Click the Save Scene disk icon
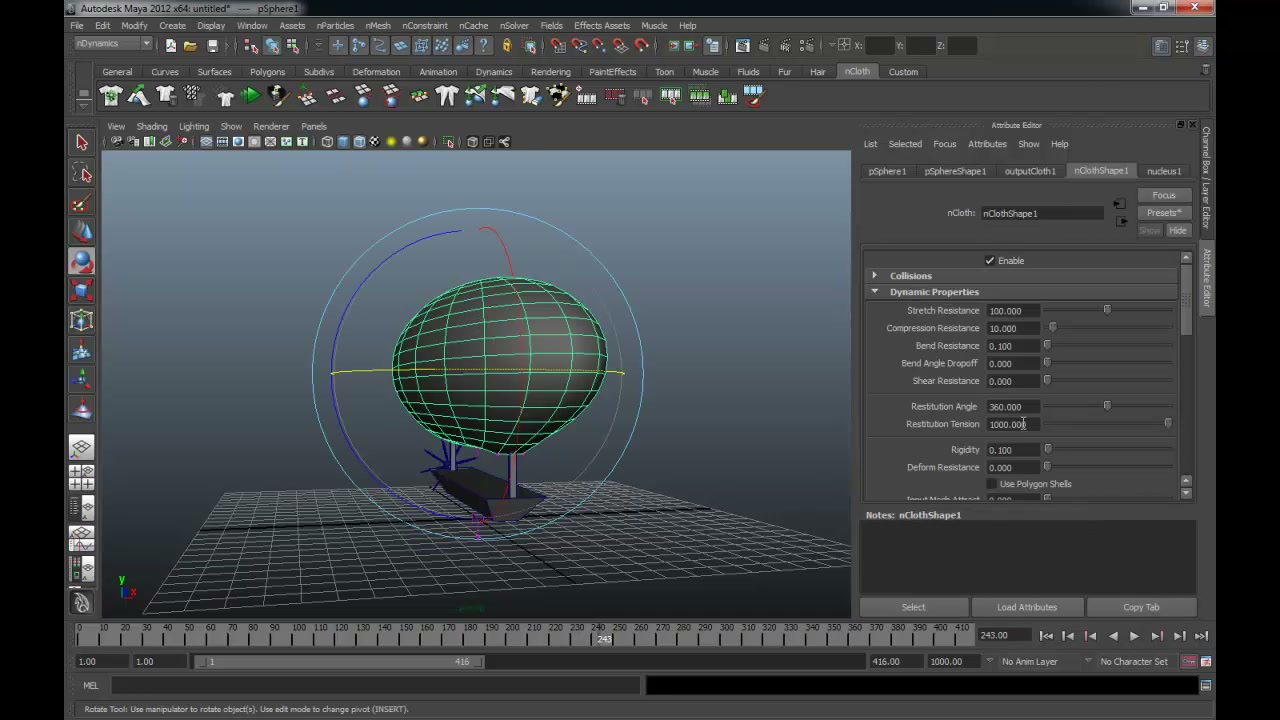The width and height of the screenshot is (1280, 720). 212,45
